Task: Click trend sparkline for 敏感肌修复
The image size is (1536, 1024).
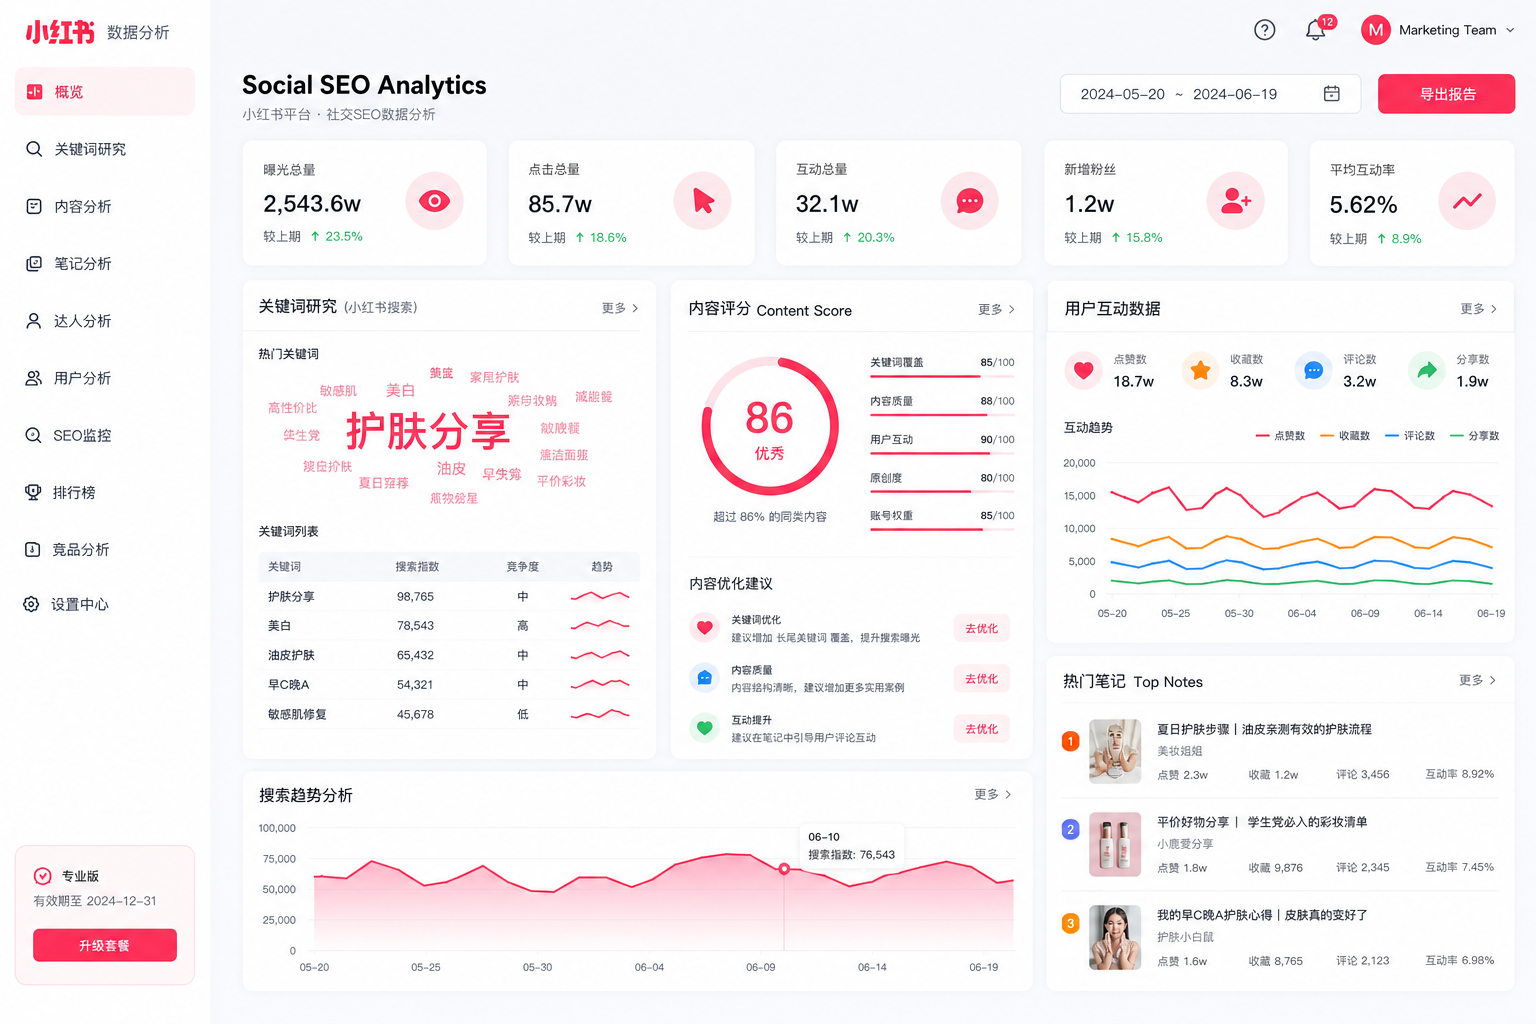Action: coord(600,714)
